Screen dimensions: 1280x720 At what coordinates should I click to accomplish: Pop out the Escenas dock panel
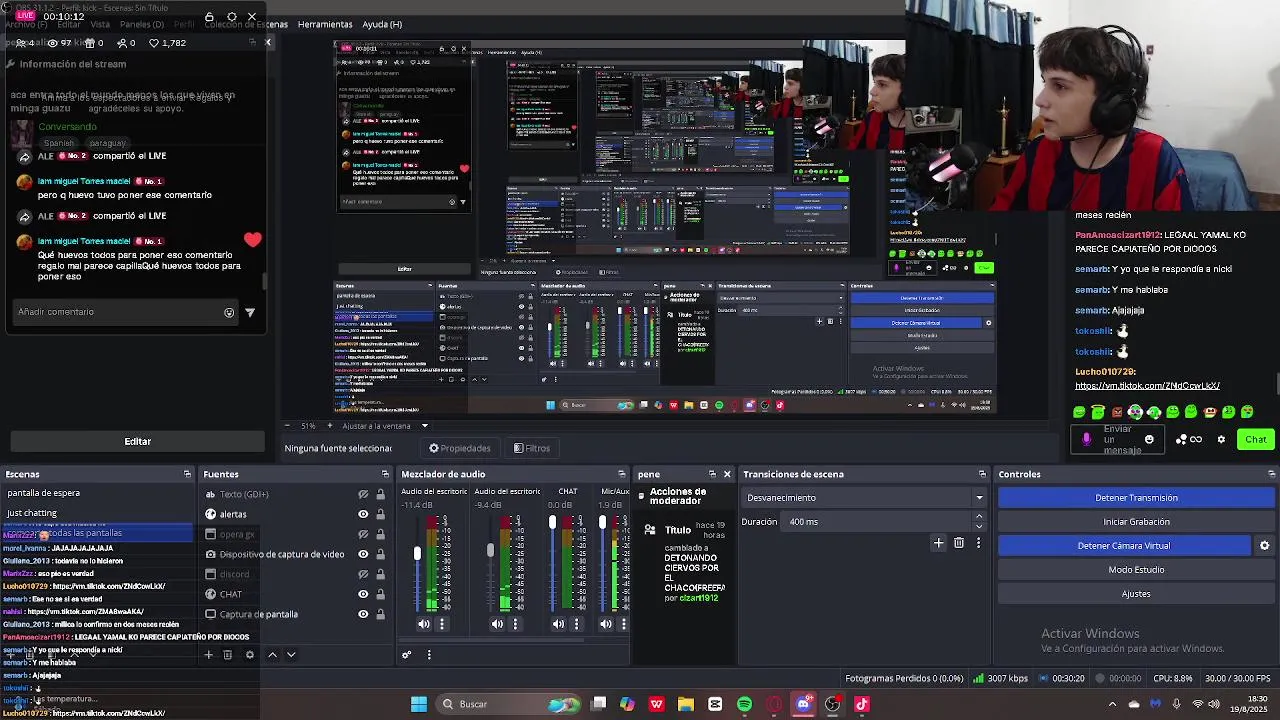click(x=187, y=474)
